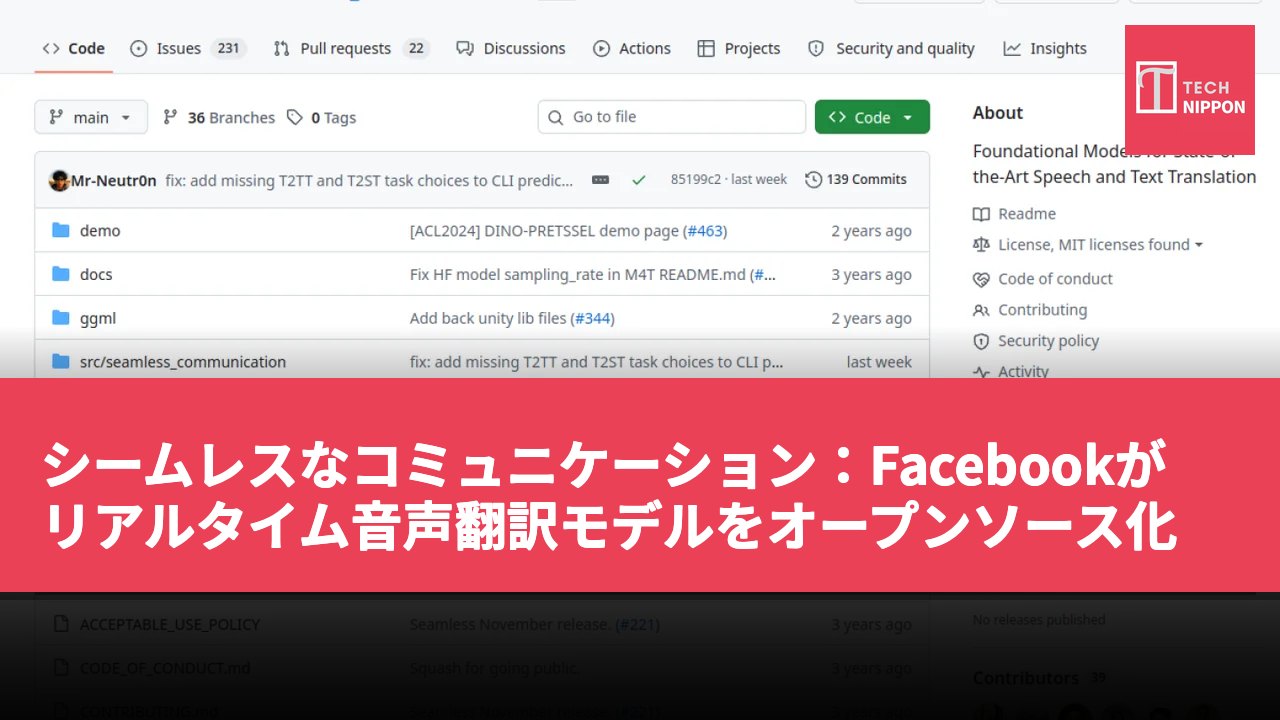1280x720 pixels.
Task: Open the demo folder
Action: click(100, 231)
